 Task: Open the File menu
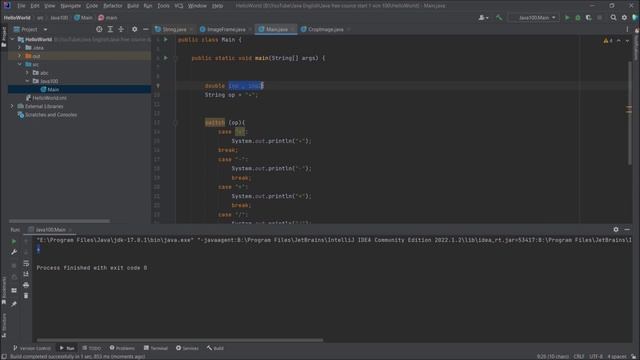21,6
